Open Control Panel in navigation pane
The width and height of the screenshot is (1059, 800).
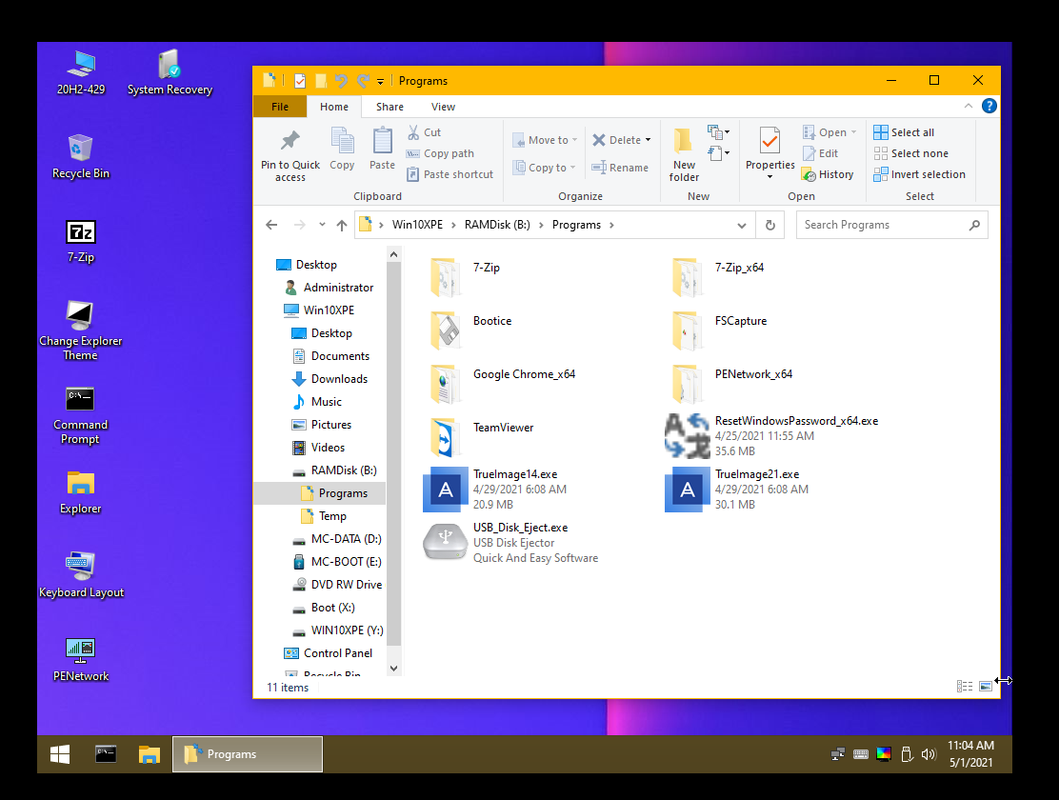[x=328, y=653]
